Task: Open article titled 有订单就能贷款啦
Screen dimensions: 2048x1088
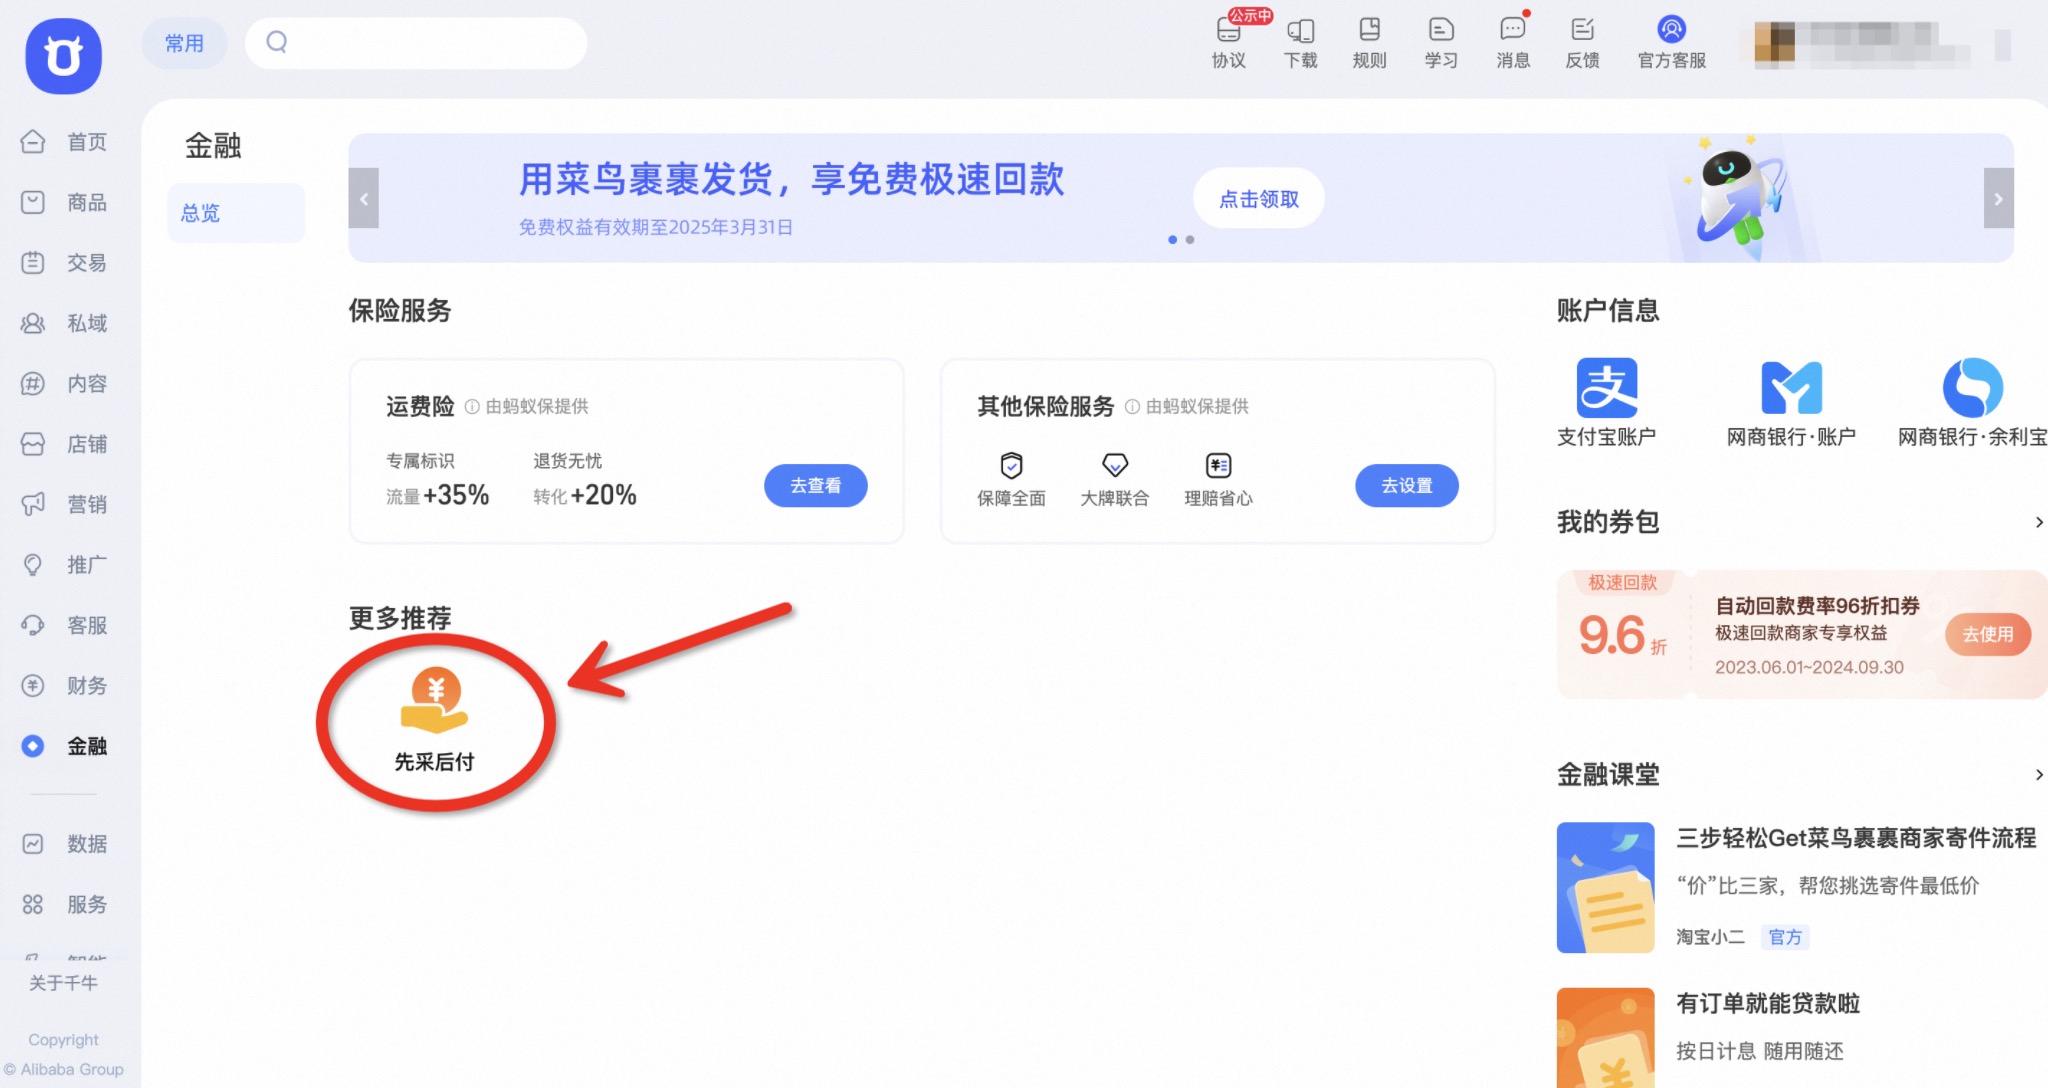Action: [1768, 1003]
